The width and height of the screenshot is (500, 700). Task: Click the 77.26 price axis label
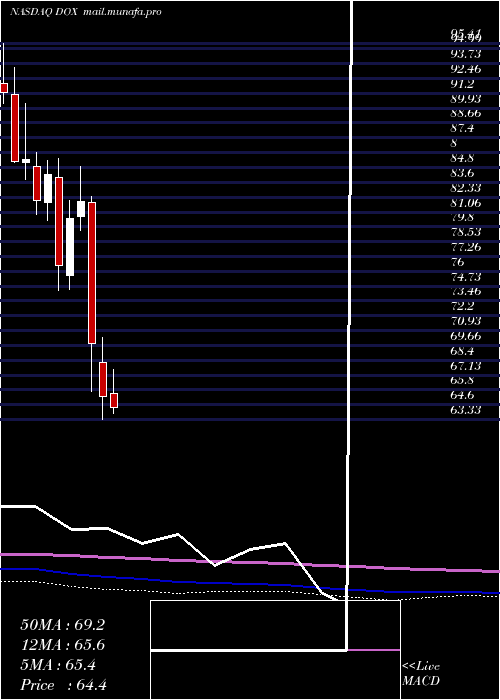(x=466, y=247)
